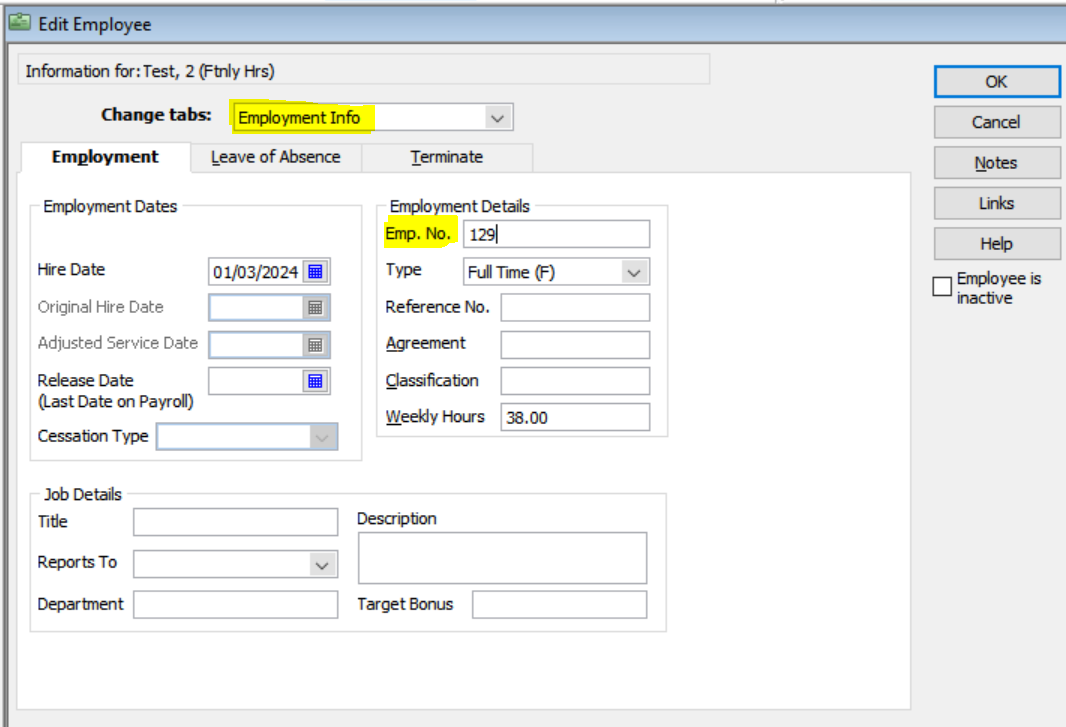Select the Classification input field

click(x=575, y=381)
